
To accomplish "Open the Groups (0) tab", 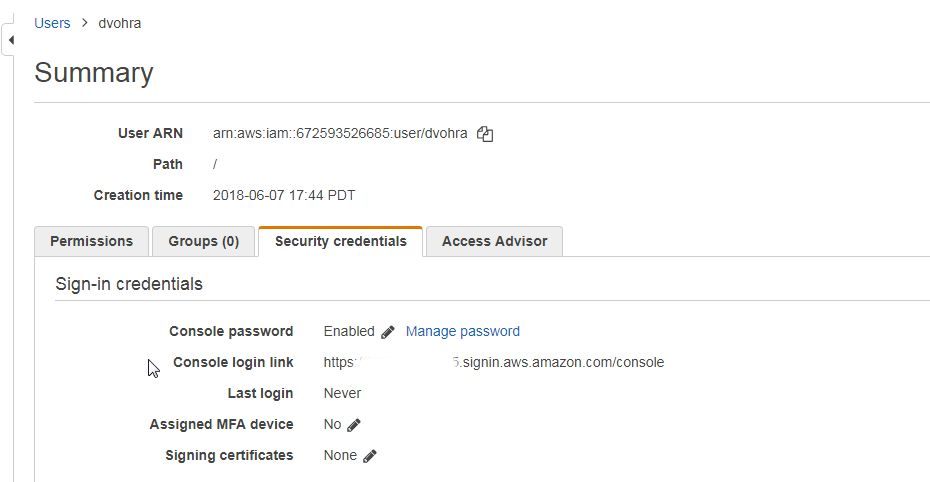I will coord(203,241).
